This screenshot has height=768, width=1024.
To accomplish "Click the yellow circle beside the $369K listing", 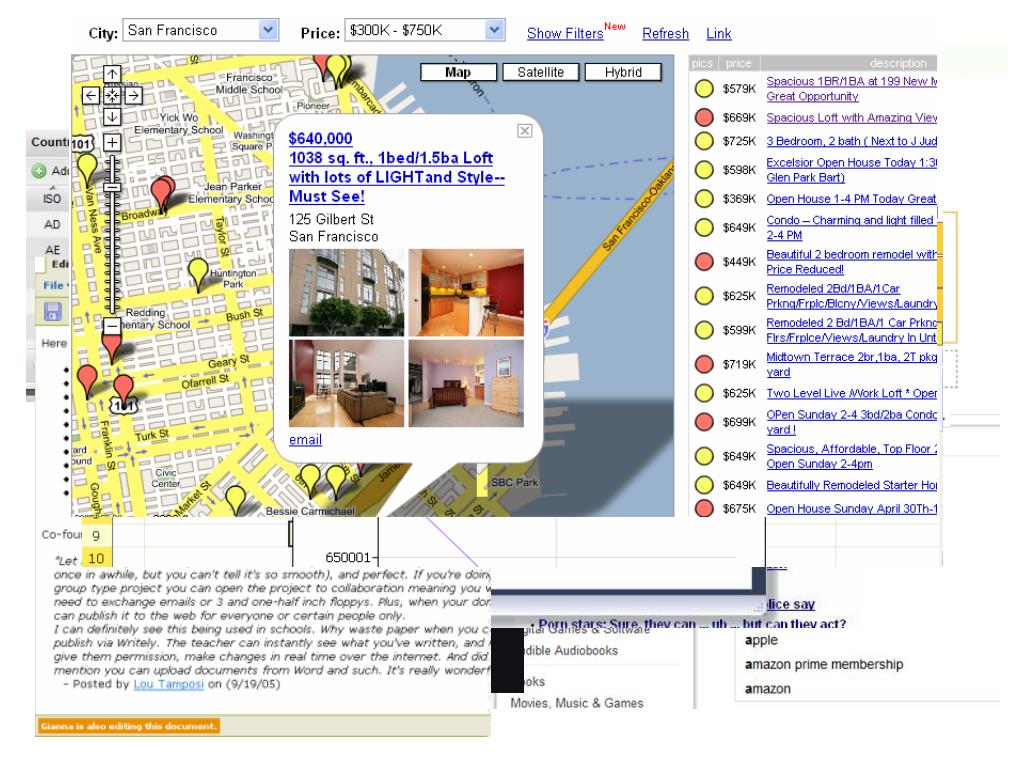I will (x=704, y=199).
